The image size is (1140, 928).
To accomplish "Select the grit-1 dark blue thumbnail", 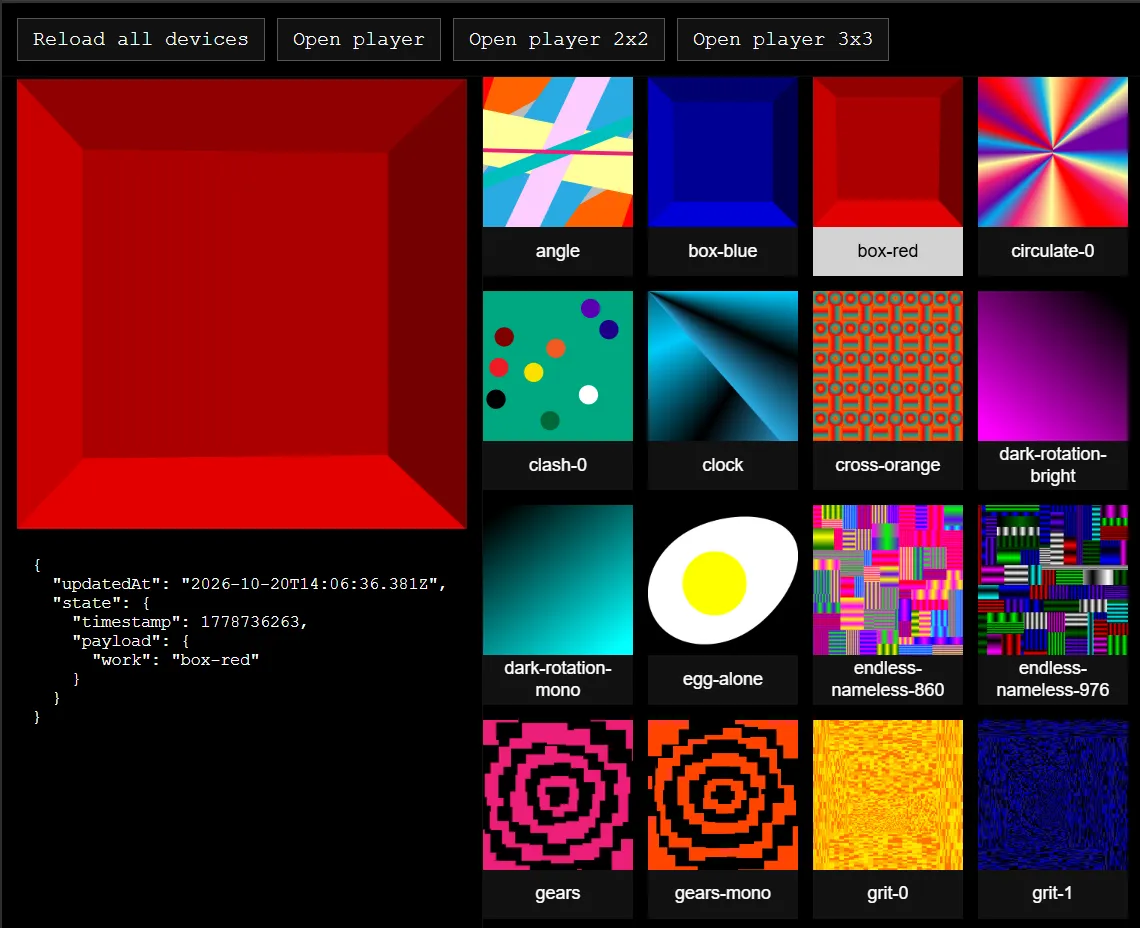I will (1053, 795).
